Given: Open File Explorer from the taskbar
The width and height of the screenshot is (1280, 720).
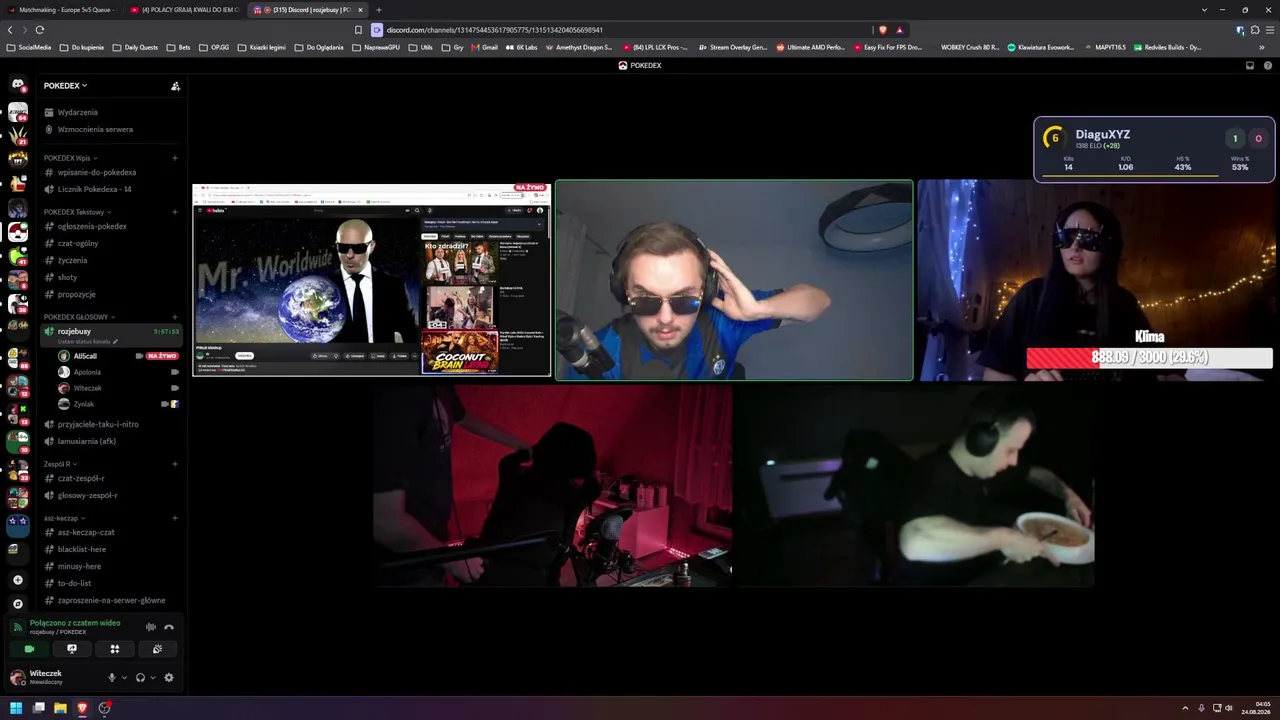Looking at the screenshot, I should coord(60,708).
